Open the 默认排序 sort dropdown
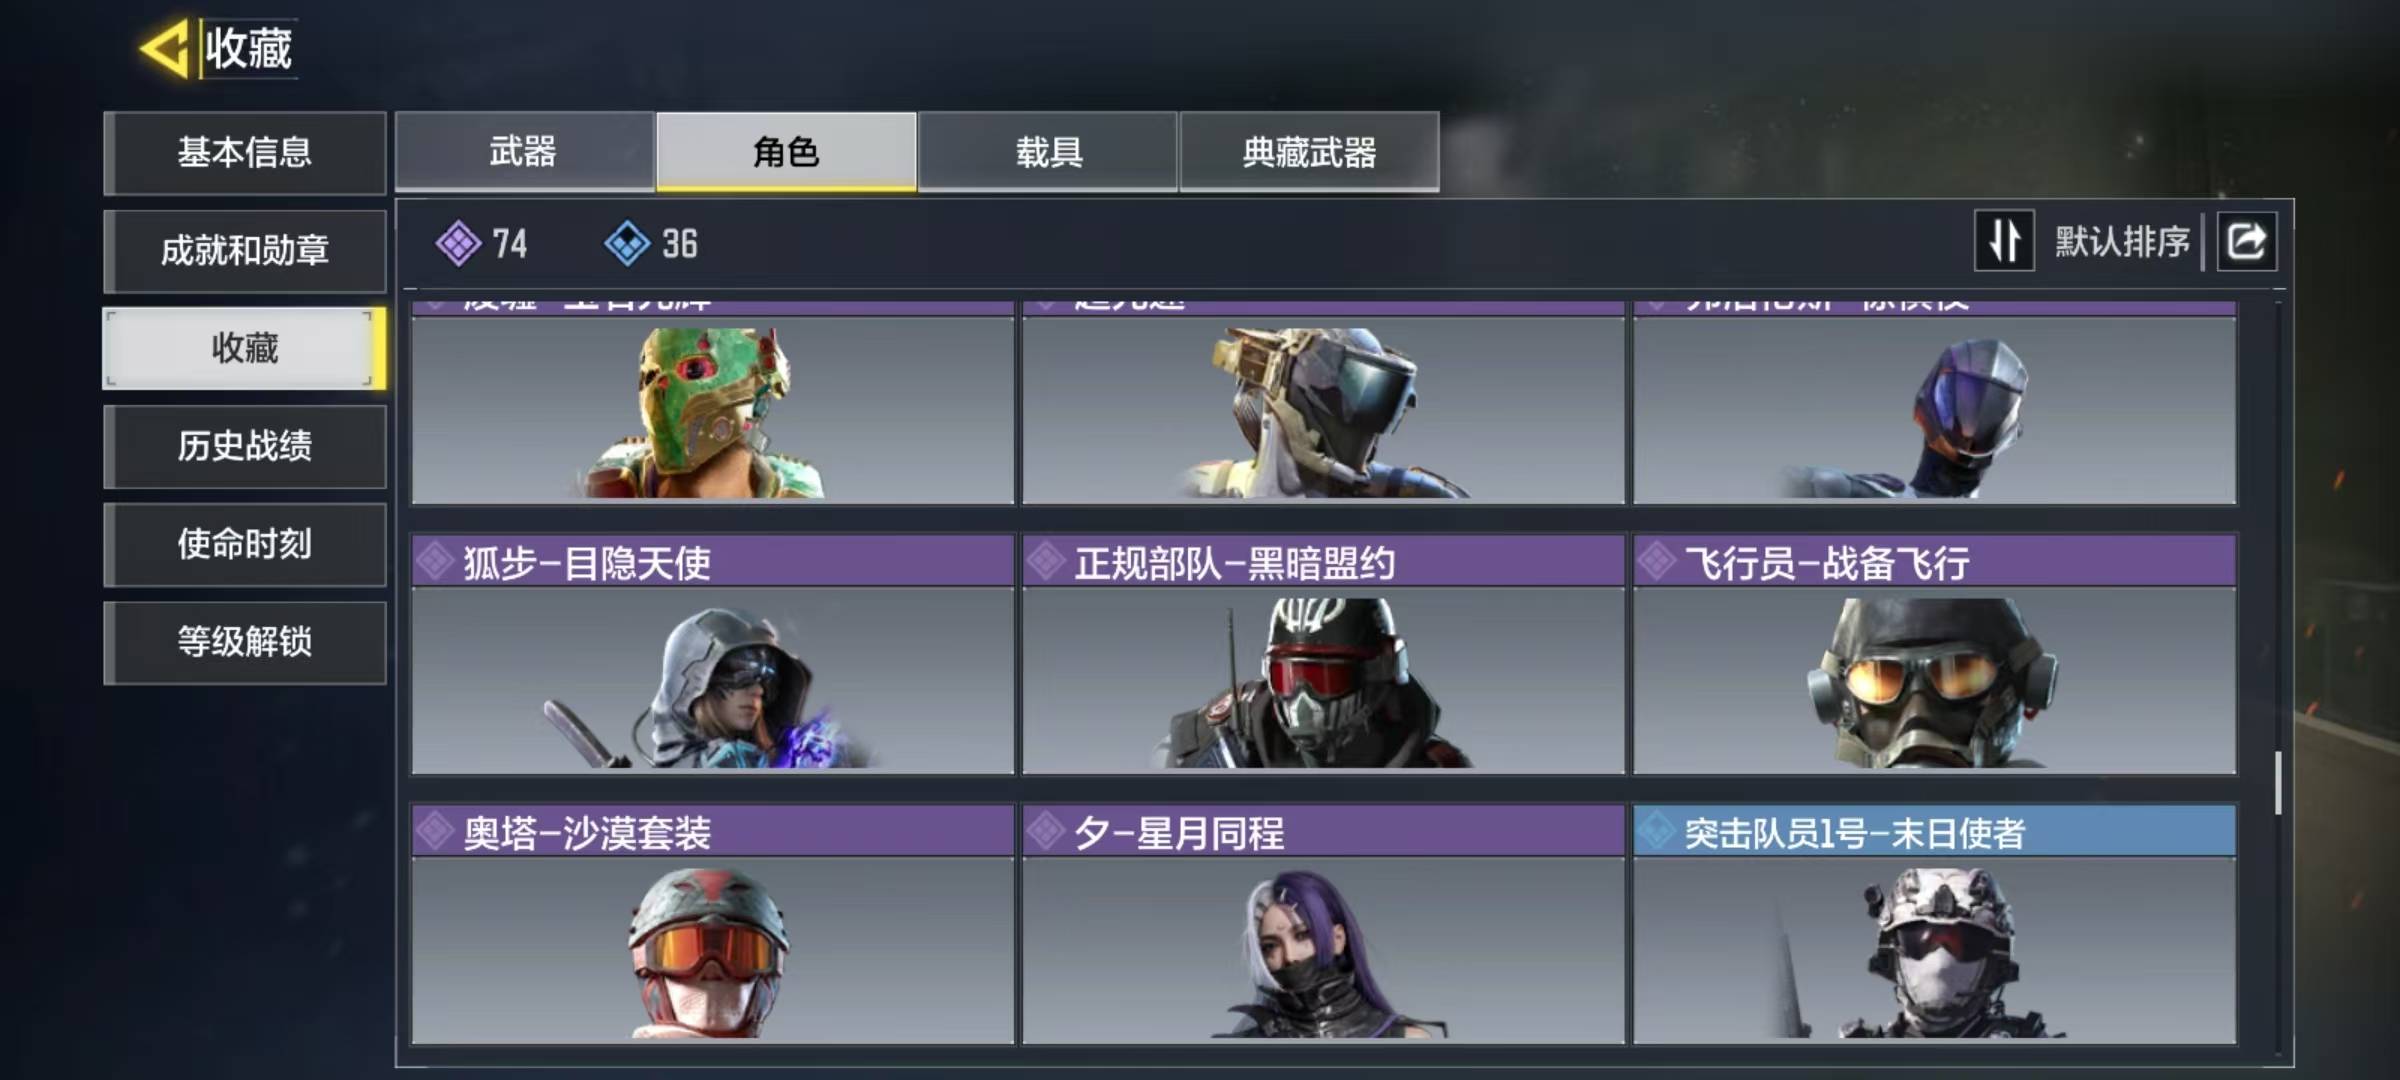The width and height of the screenshot is (2400, 1080). (2122, 242)
